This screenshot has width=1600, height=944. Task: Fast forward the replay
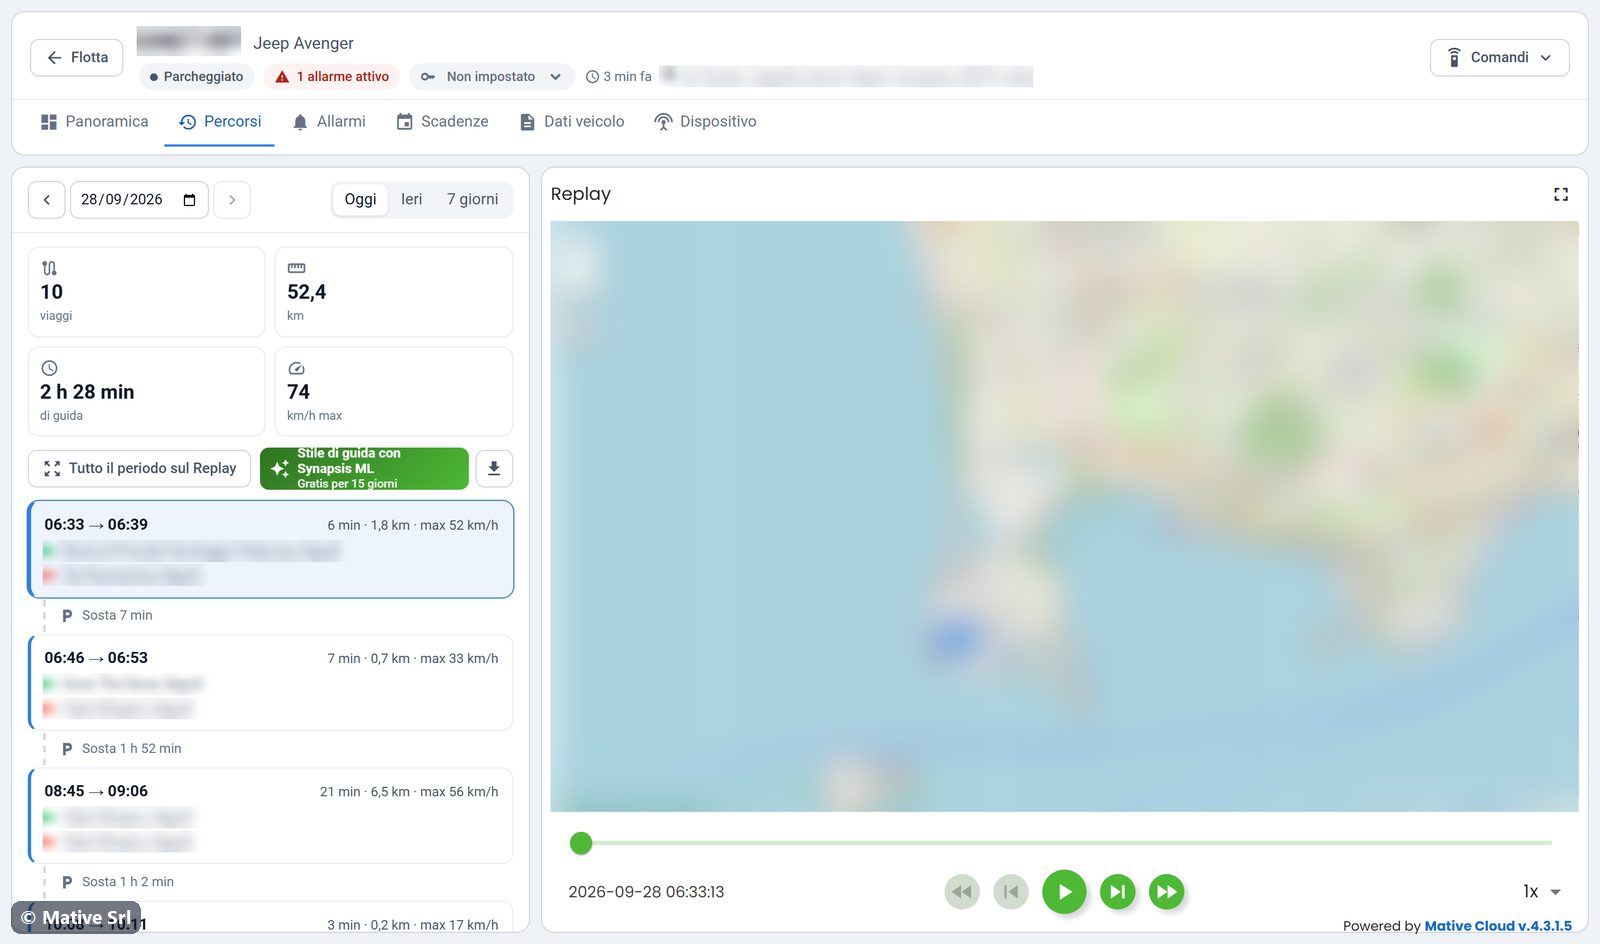(x=1167, y=892)
